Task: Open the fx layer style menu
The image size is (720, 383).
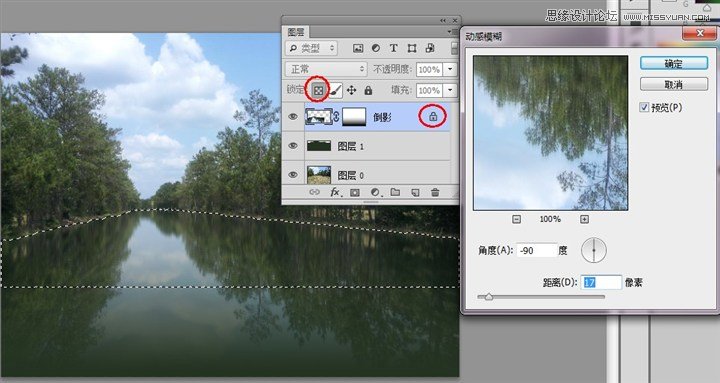Action: [335, 192]
